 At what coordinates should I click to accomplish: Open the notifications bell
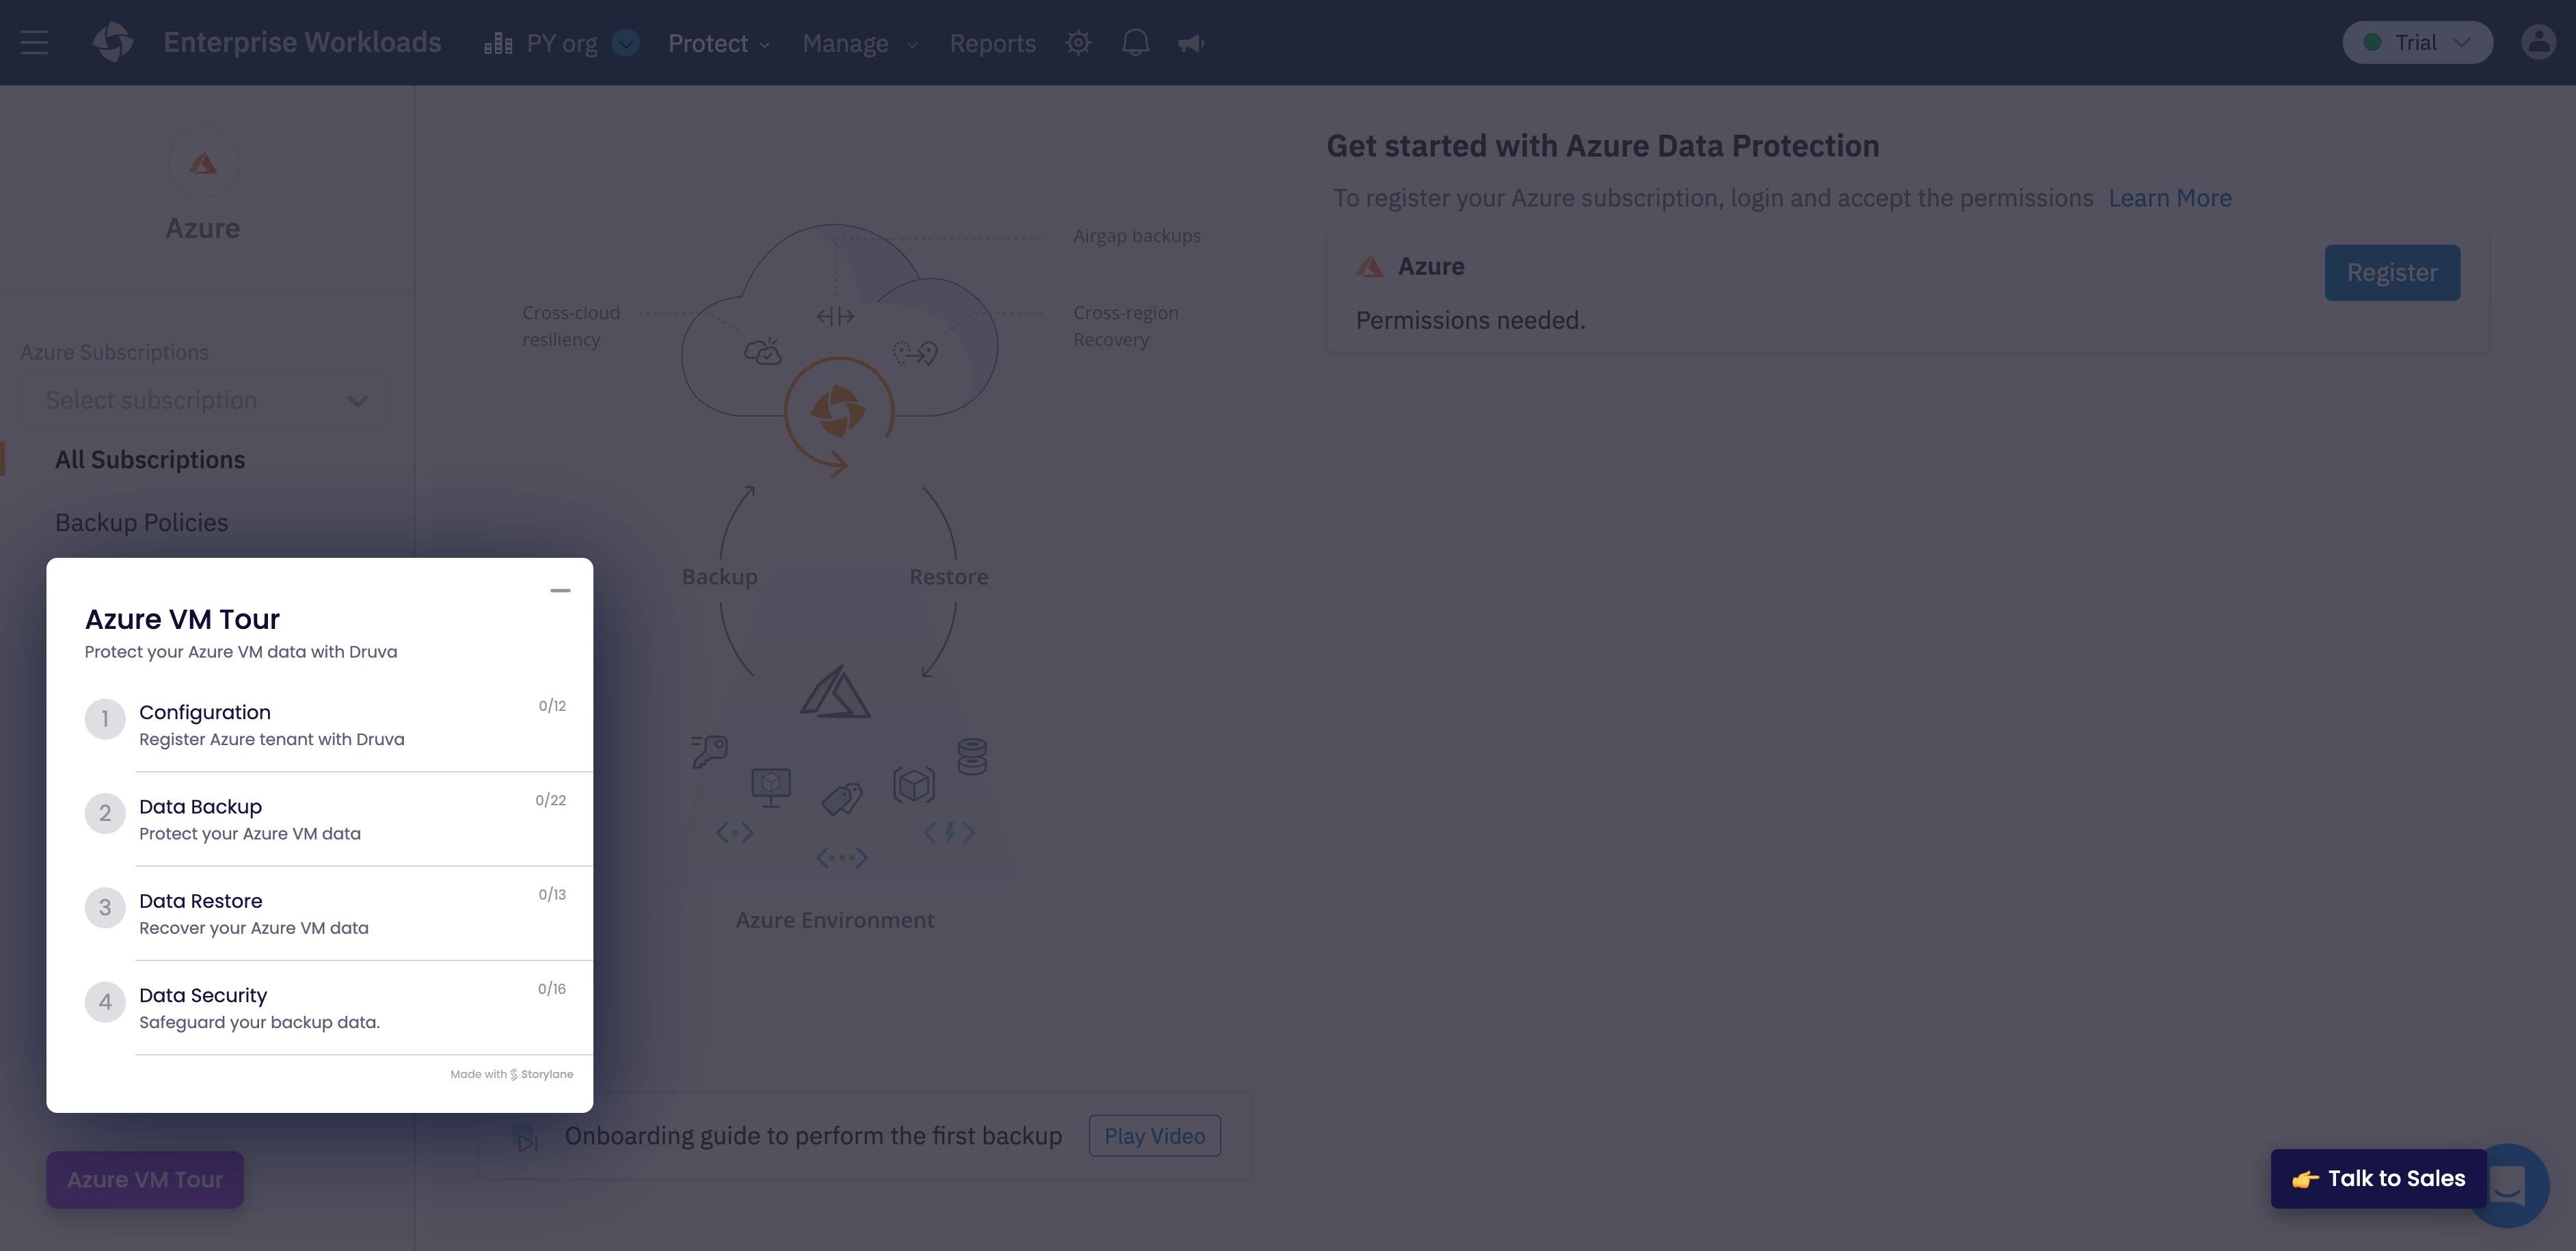1135,43
